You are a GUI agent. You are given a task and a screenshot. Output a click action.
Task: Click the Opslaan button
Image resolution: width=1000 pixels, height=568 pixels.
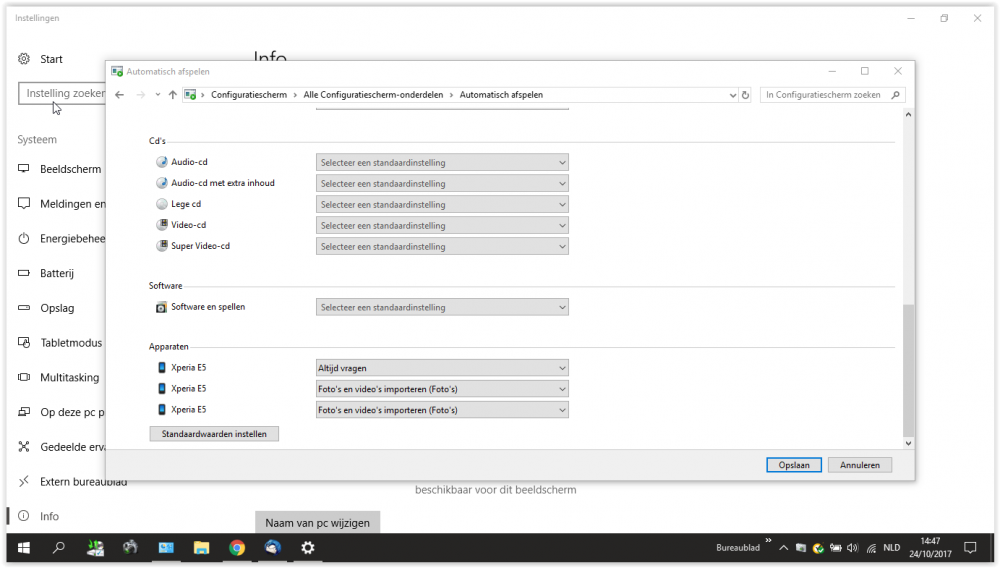coord(794,465)
